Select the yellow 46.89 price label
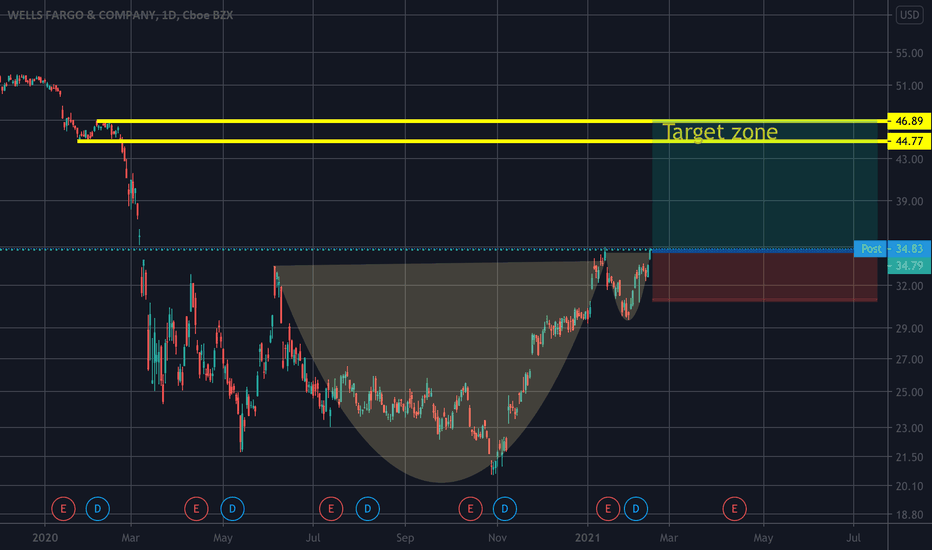 point(909,121)
